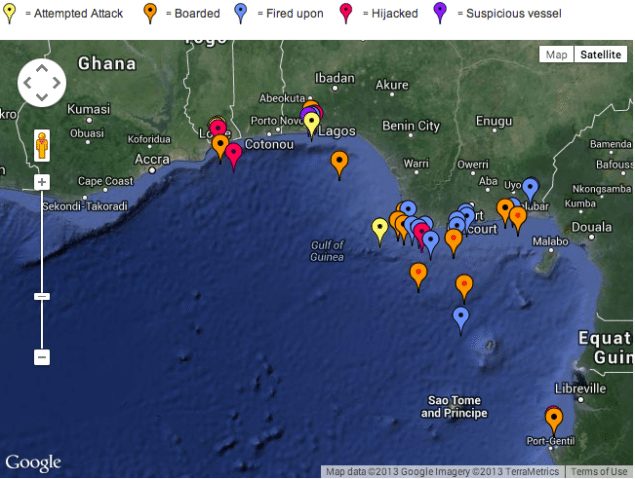Click the orange Boarded marker near Port-Gentil
The height and width of the screenshot is (479, 635).
click(553, 418)
